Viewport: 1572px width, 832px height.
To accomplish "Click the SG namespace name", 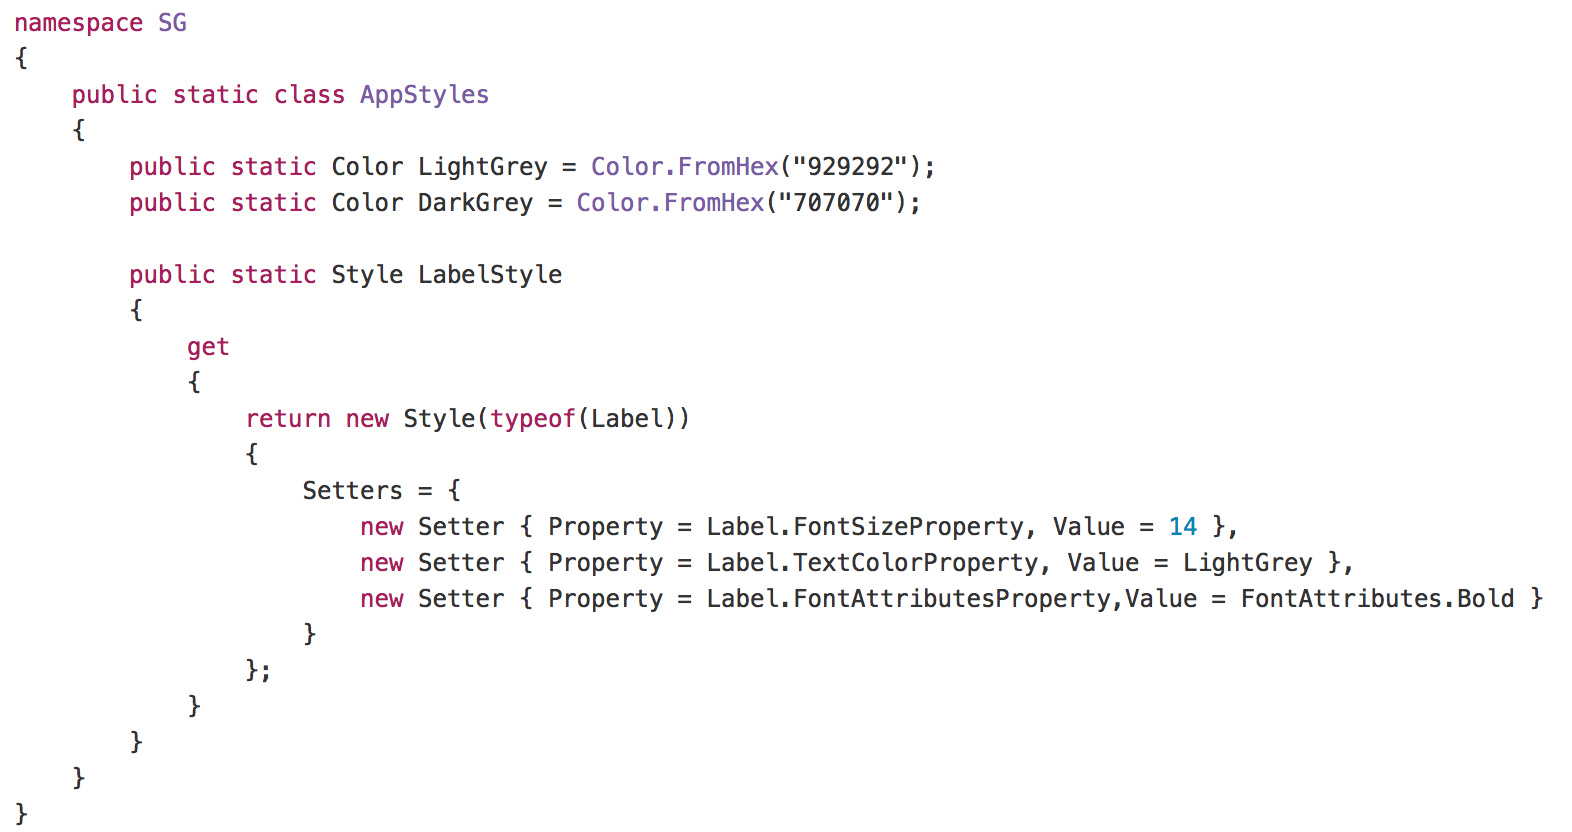I will point(172,23).
